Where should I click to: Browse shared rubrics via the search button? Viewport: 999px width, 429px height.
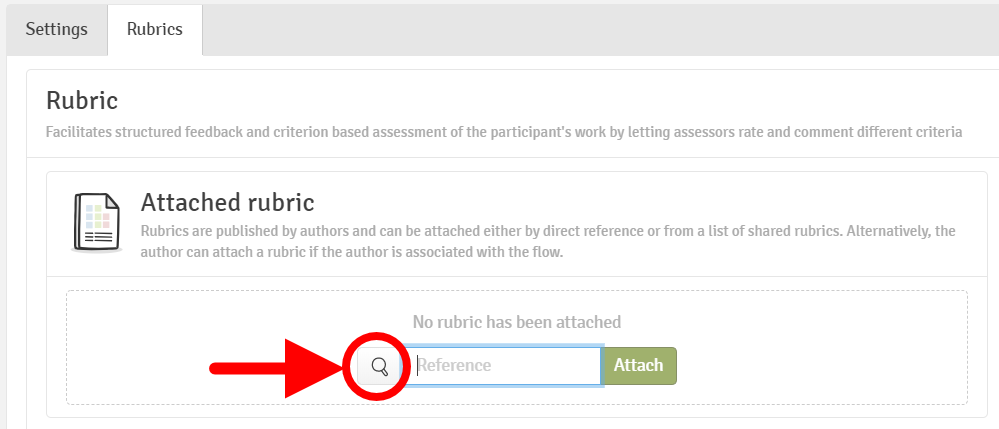pos(379,366)
